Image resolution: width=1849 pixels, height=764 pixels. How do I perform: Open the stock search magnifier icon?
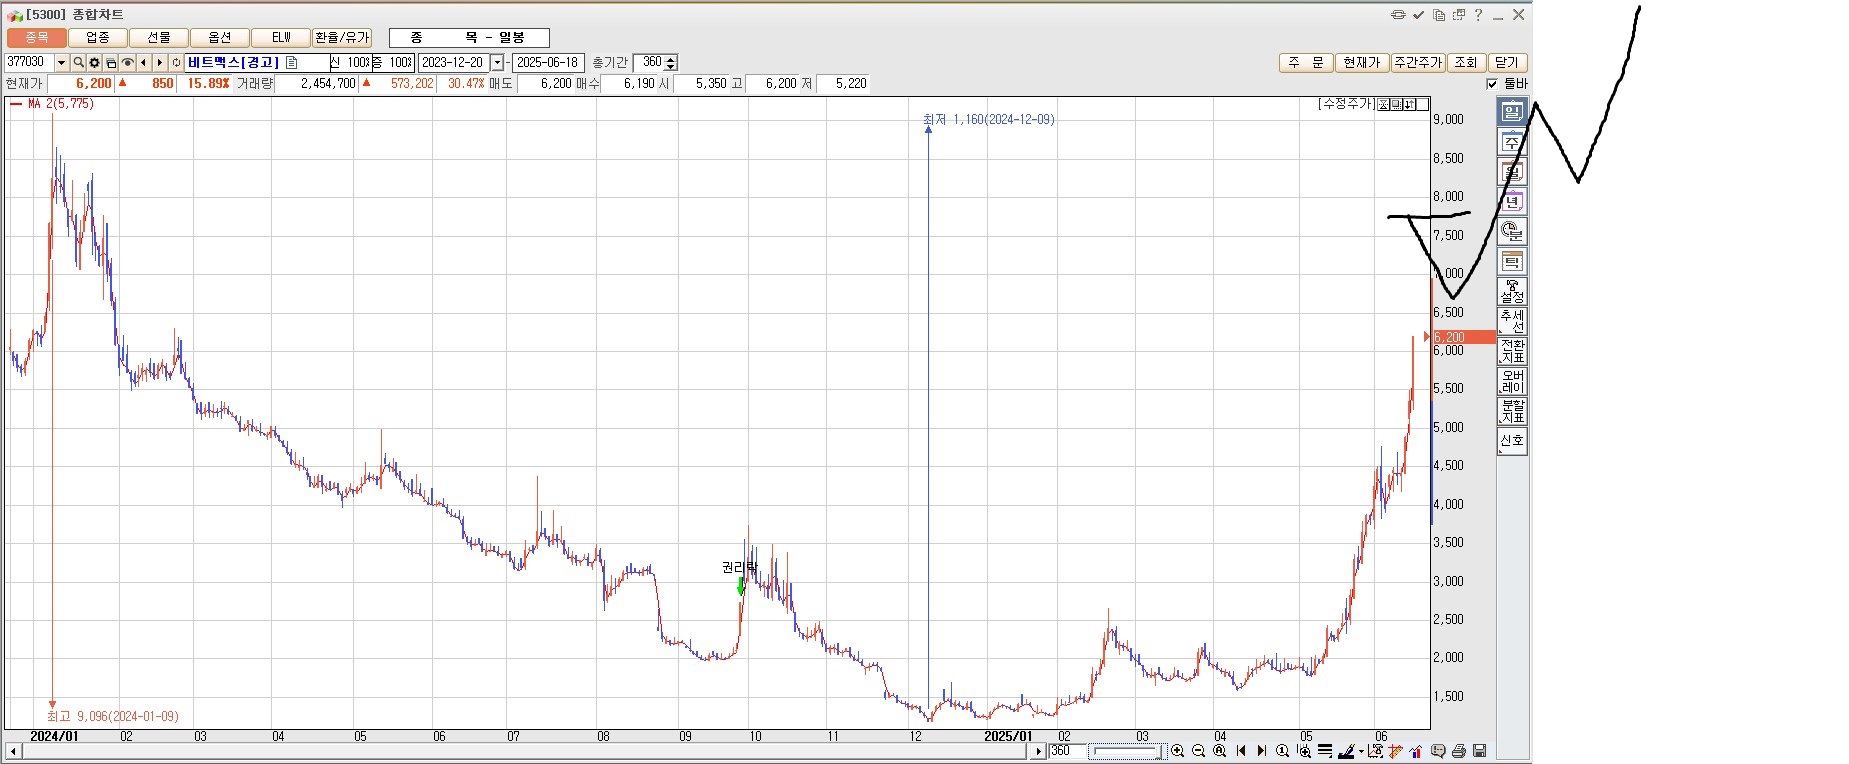click(78, 63)
